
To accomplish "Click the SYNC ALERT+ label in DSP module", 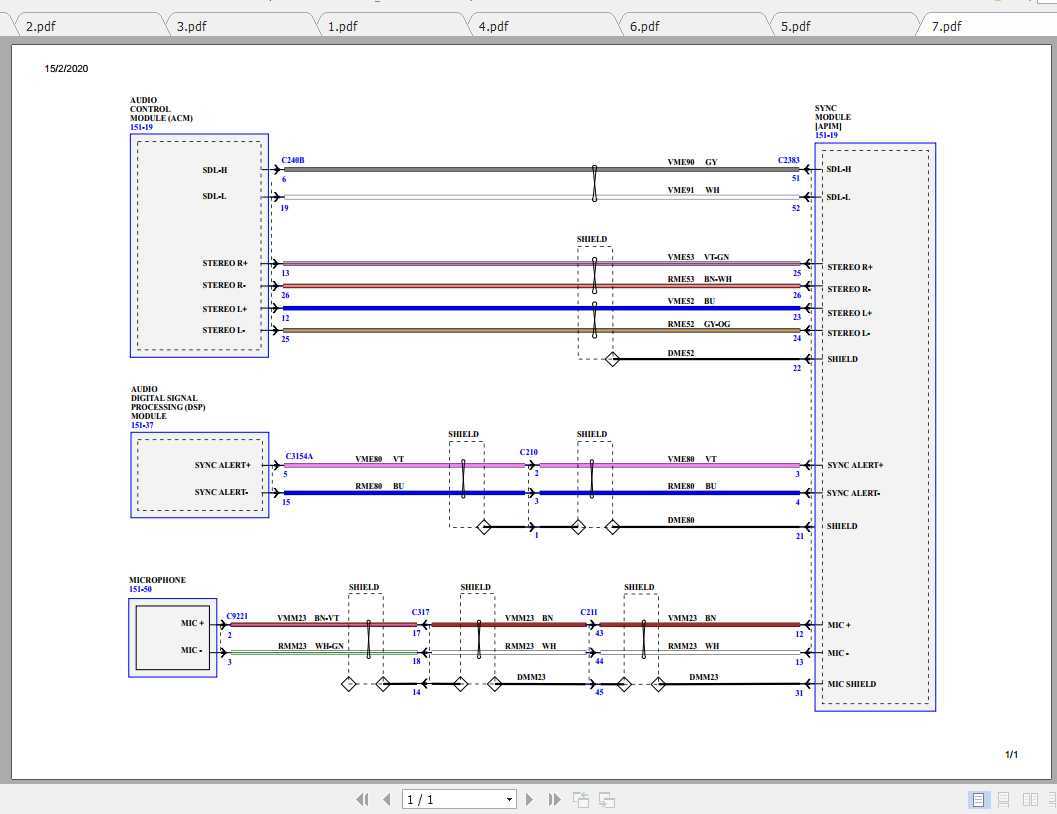I will (x=222, y=465).
